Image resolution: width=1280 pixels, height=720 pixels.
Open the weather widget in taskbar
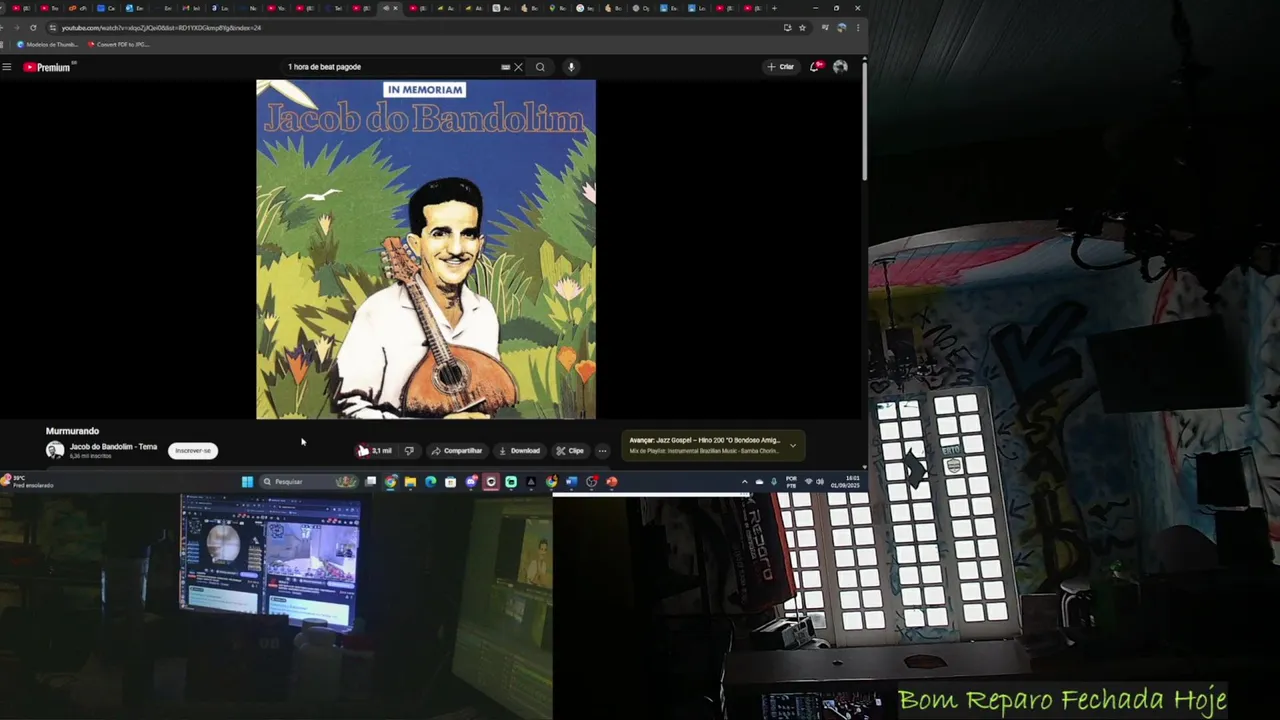click(x=28, y=481)
